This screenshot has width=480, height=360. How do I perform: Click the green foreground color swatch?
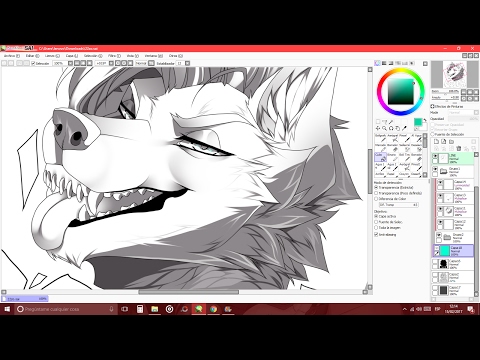418,122
